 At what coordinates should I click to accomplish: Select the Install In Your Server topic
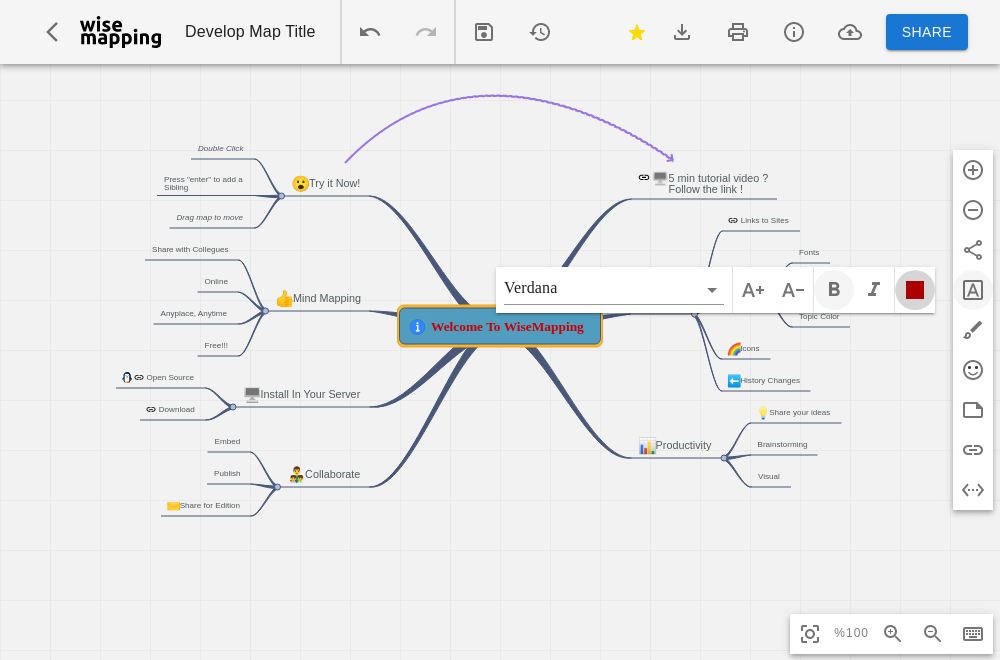(x=310, y=394)
